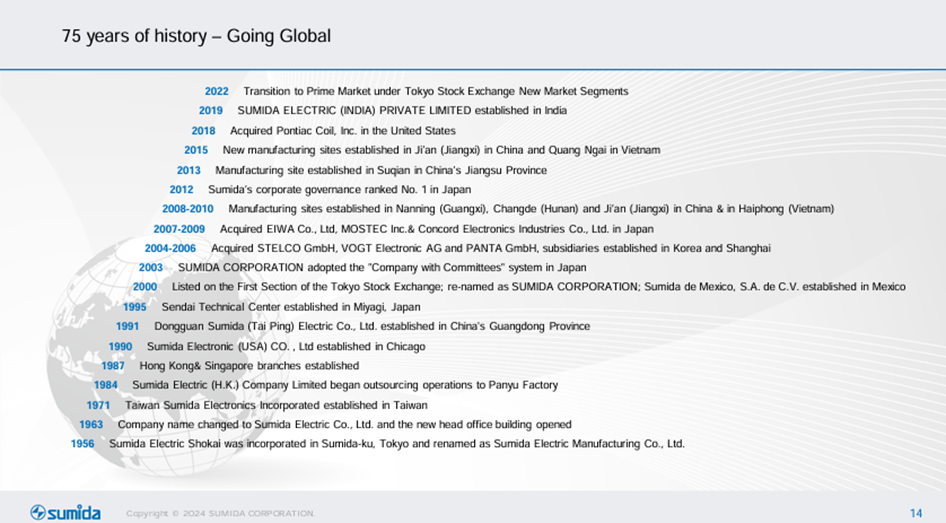
Task: Select the page number 14
Action: pyautogui.click(x=916, y=513)
